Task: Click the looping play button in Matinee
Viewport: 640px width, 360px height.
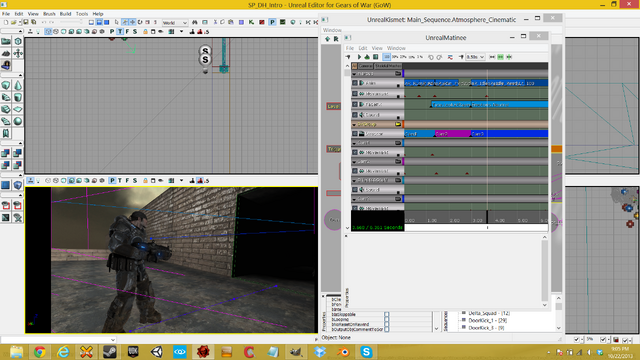Action: tap(367, 57)
